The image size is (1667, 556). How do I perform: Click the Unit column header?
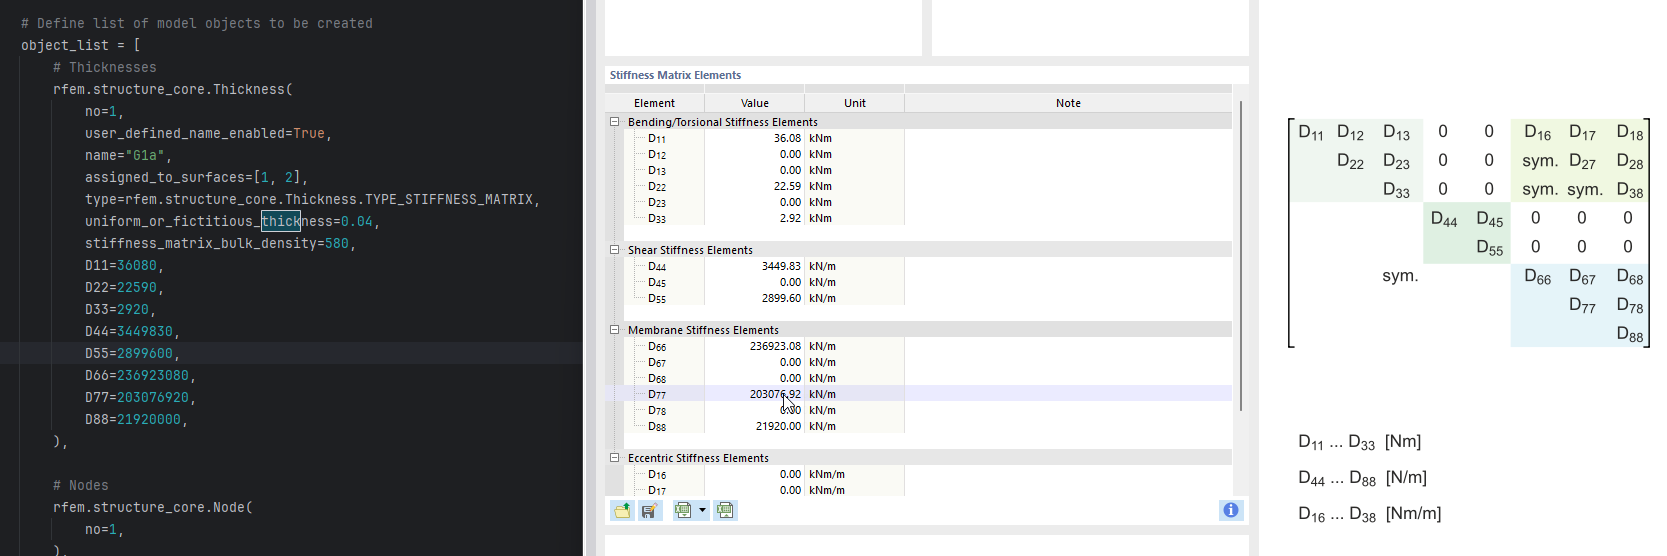pos(854,103)
